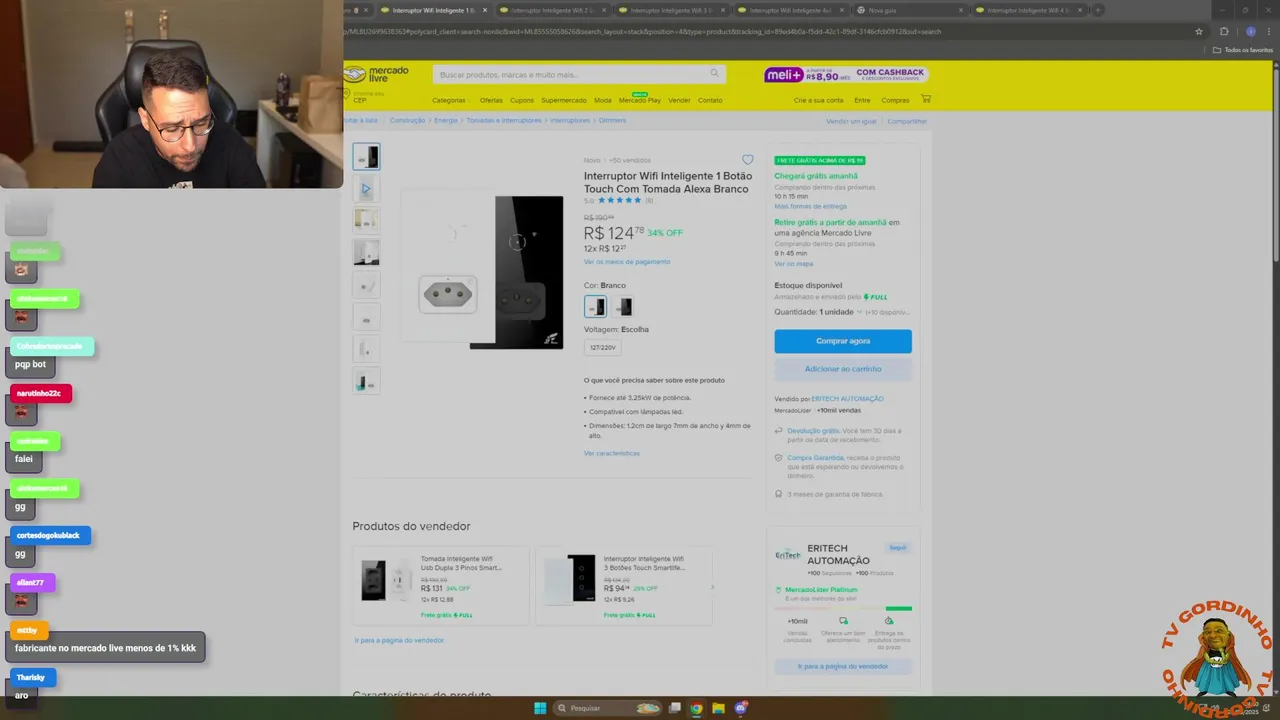Open Mais formas de entrega link
This screenshot has width=1280, height=720.
pos(810,206)
